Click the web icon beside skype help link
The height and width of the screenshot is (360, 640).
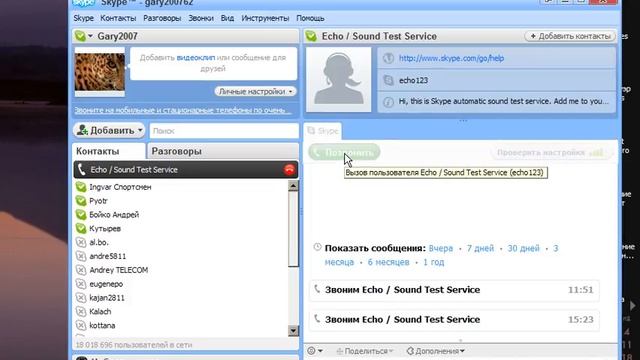tap(388, 58)
